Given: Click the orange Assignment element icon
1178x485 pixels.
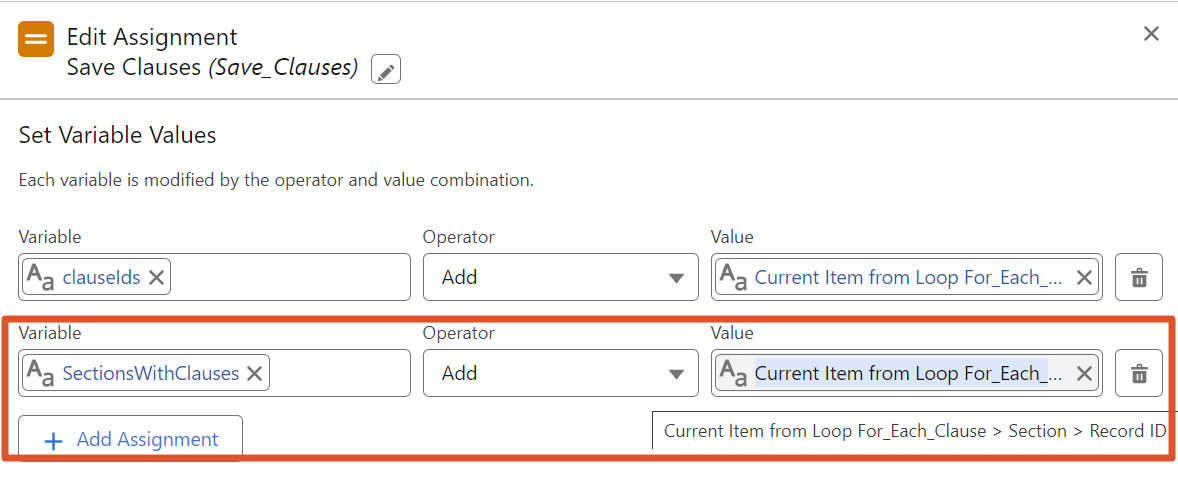Looking at the screenshot, I should click(36, 39).
